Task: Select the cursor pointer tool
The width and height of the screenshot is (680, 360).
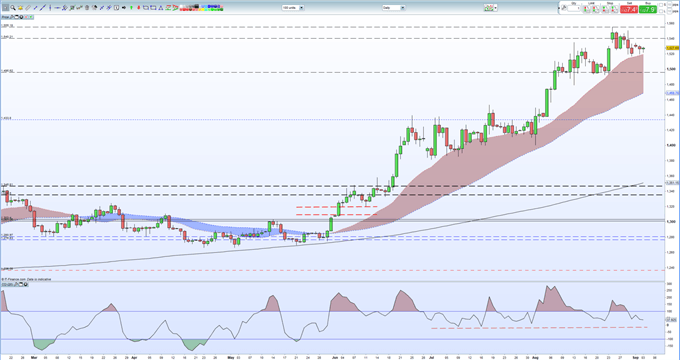Action: pyautogui.click(x=5, y=8)
